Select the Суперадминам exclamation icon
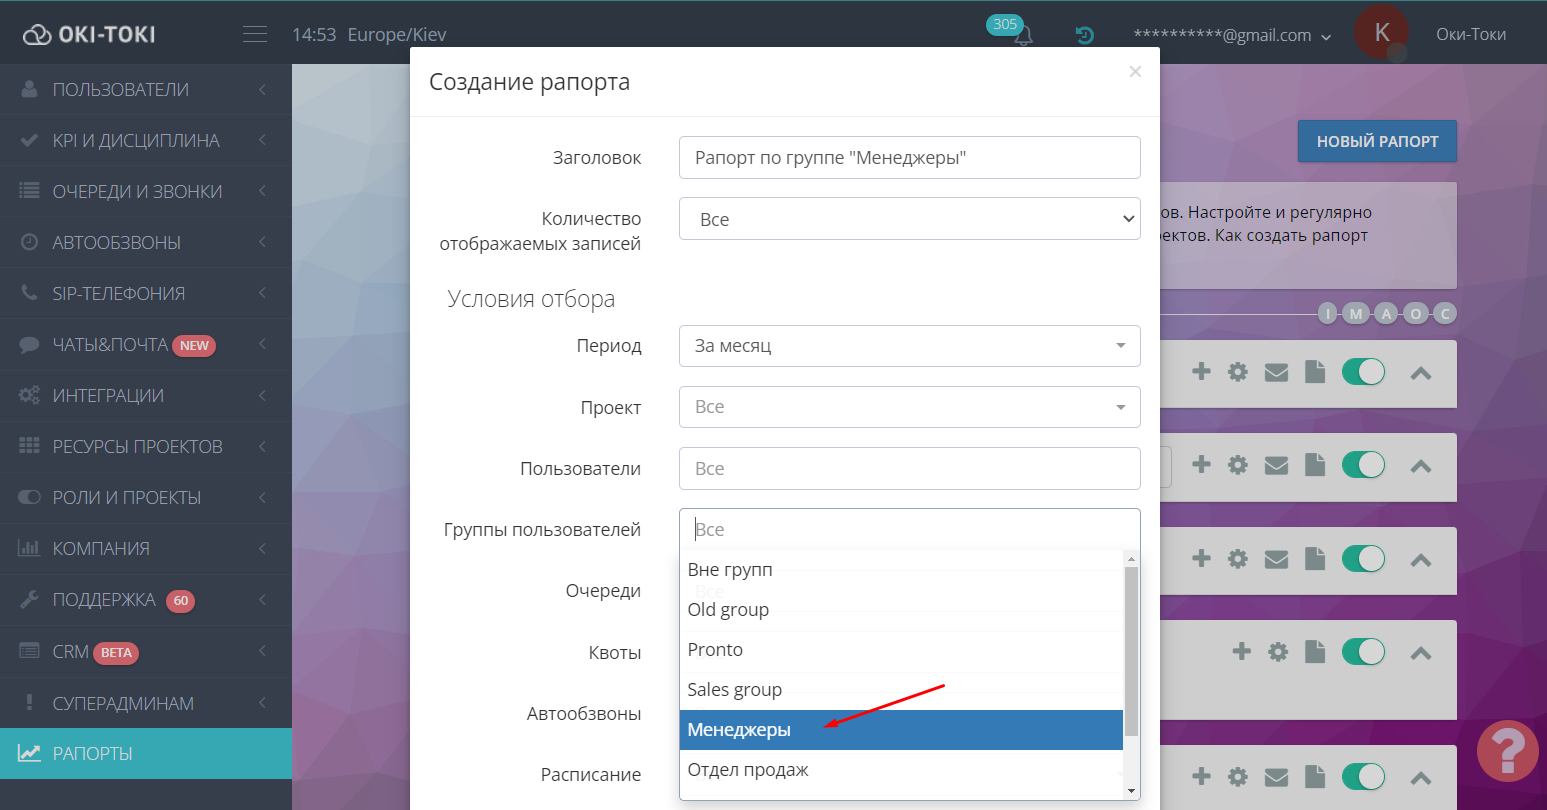 tap(30, 702)
